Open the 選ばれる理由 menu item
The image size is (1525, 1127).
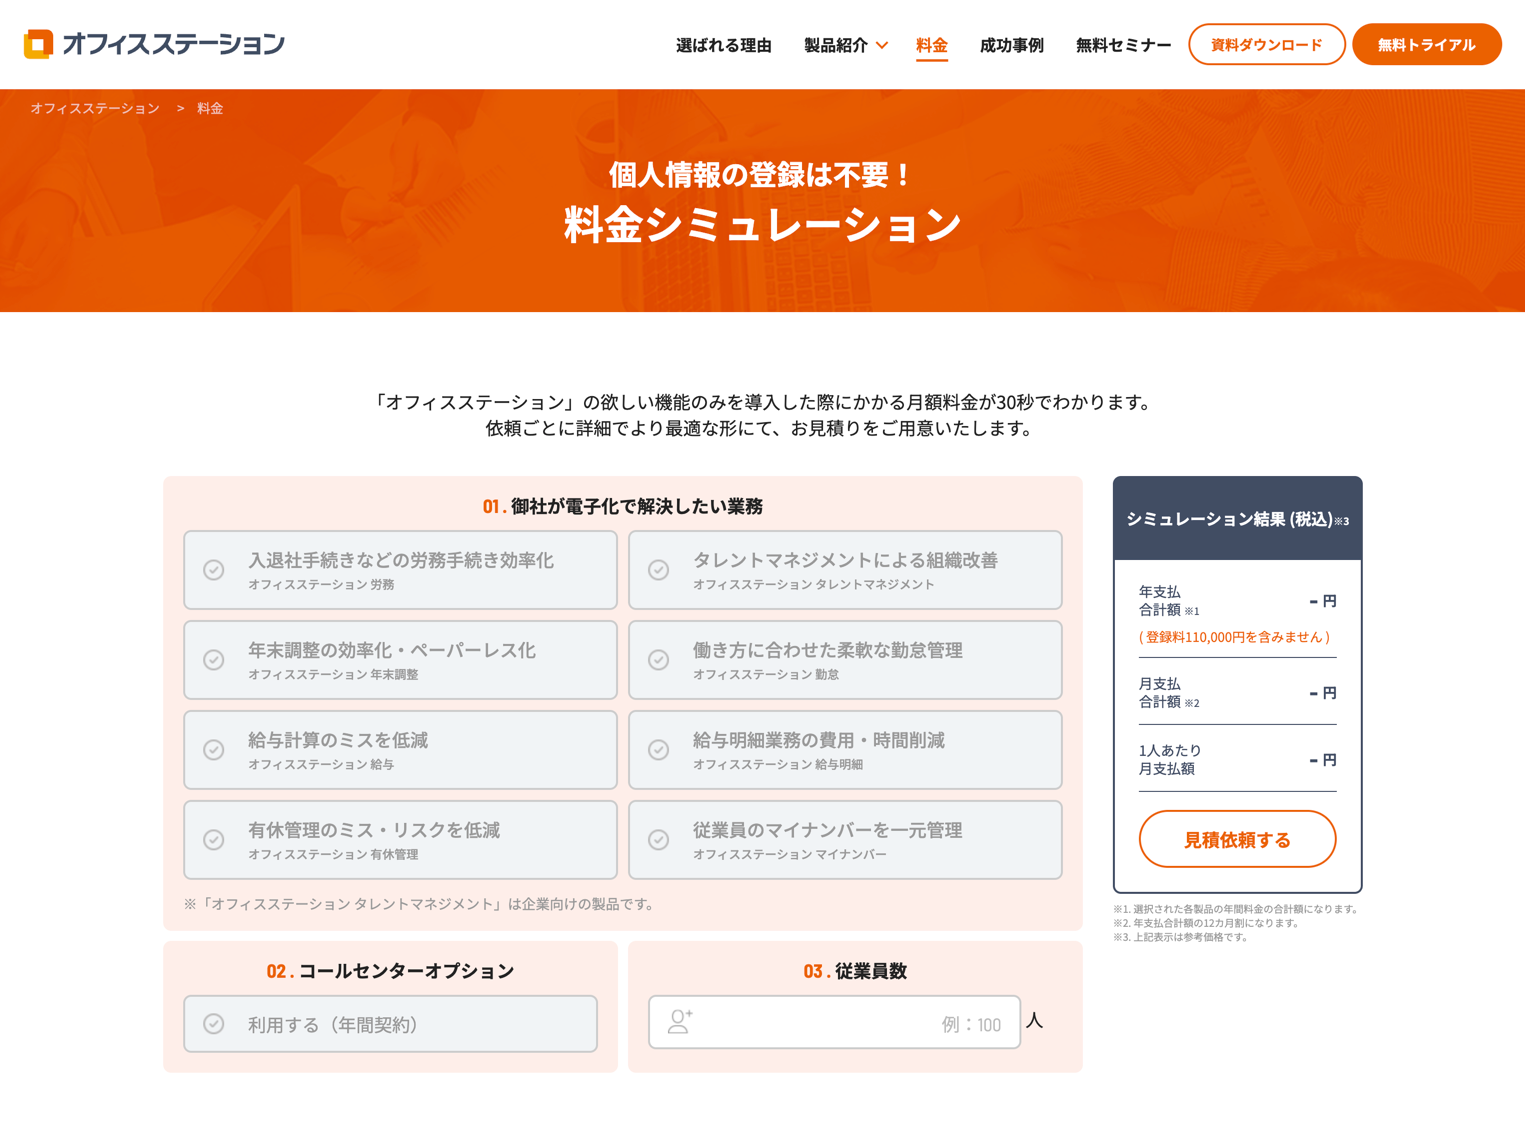[723, 45]
